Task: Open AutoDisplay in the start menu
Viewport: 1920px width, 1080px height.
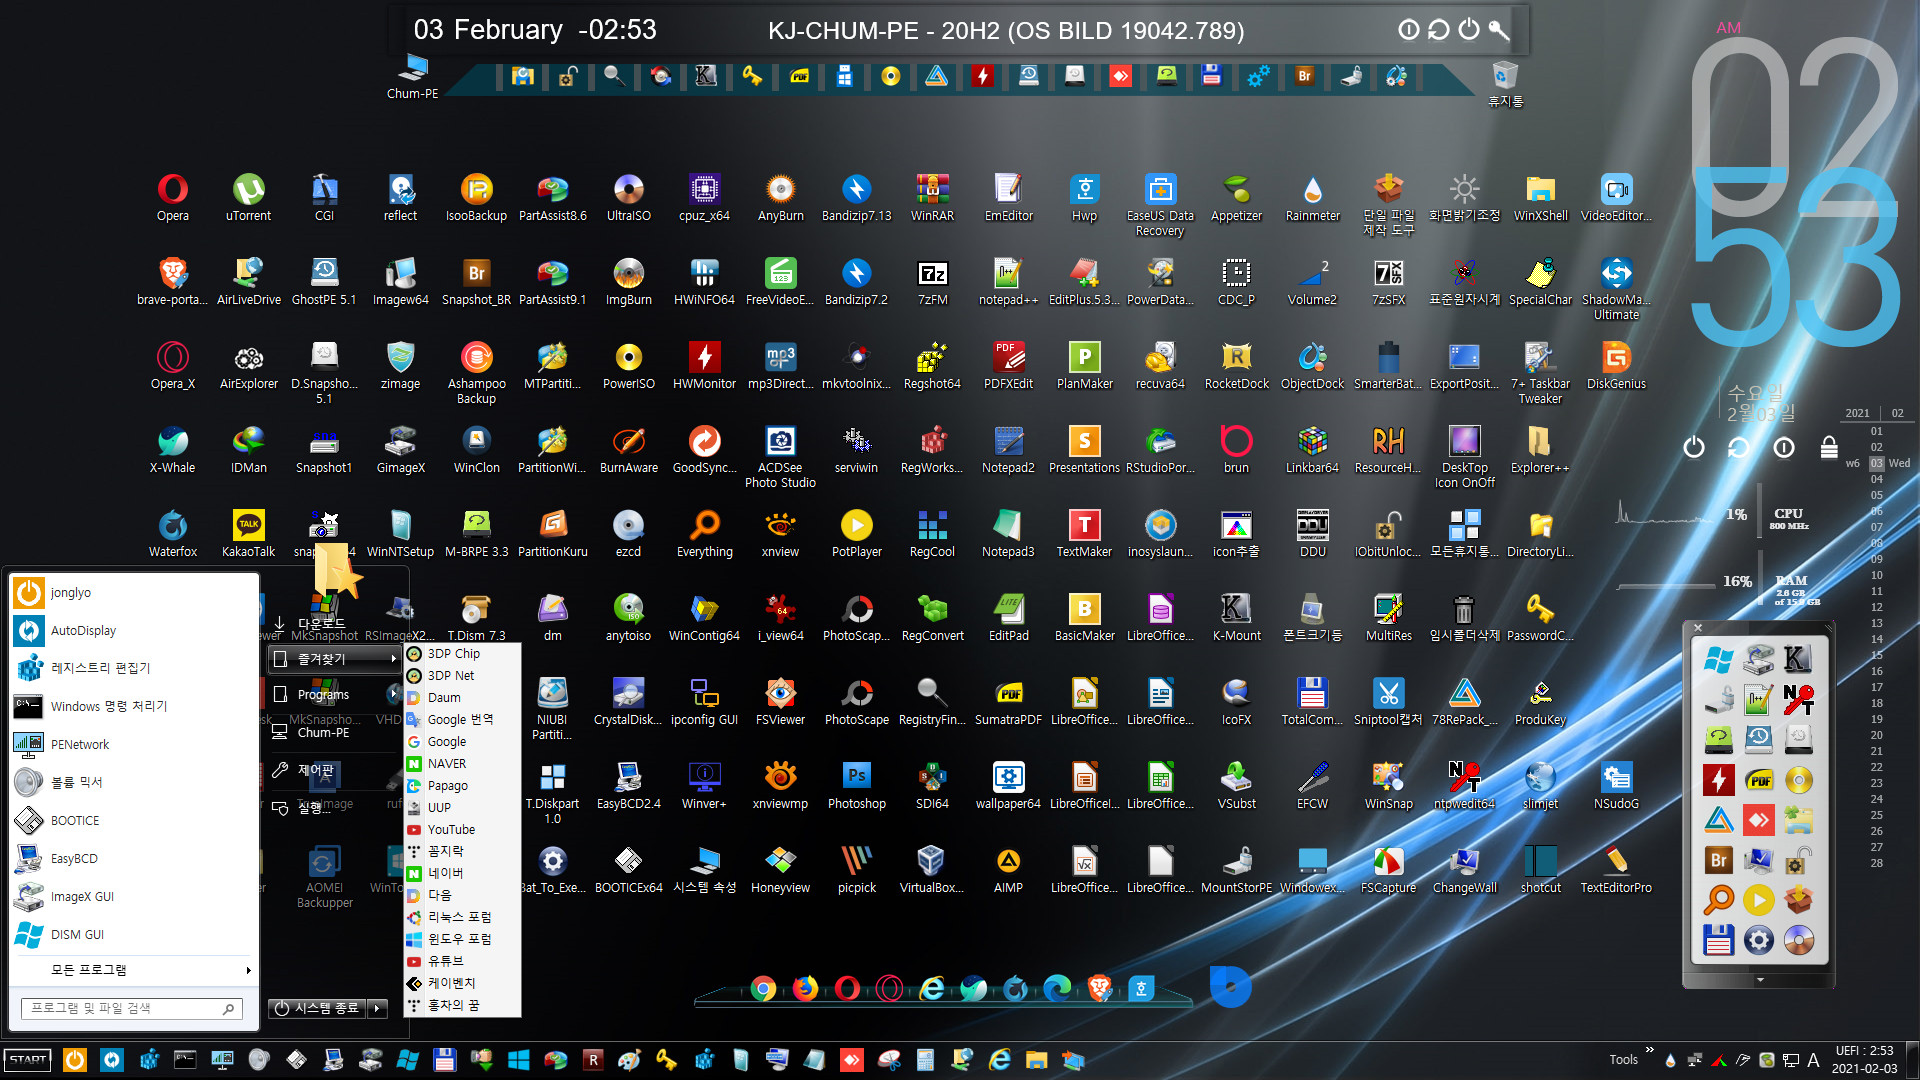Action: (133, 631)
